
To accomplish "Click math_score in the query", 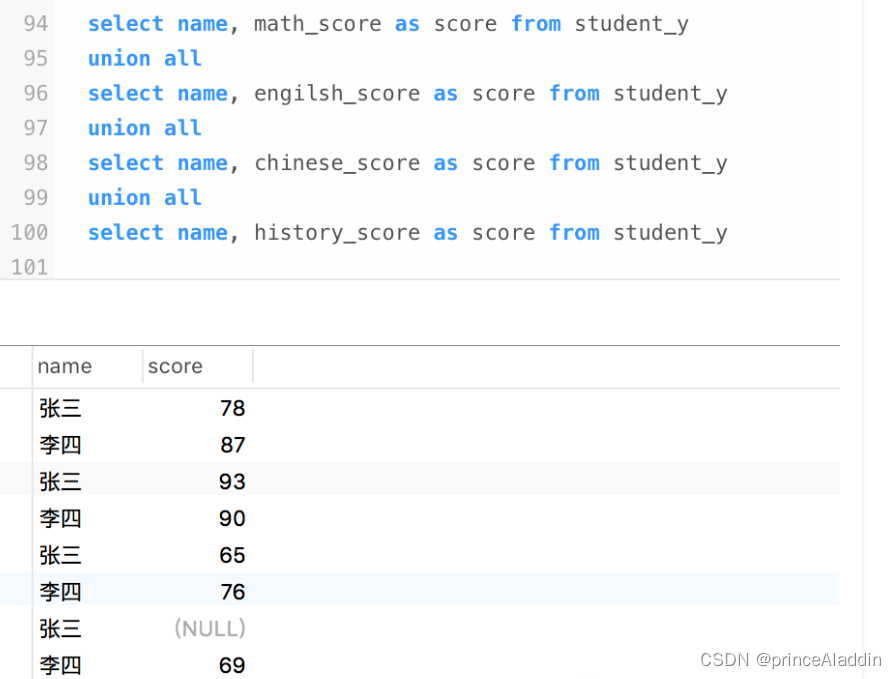I will pyautogui.click(x=318, y=24).
